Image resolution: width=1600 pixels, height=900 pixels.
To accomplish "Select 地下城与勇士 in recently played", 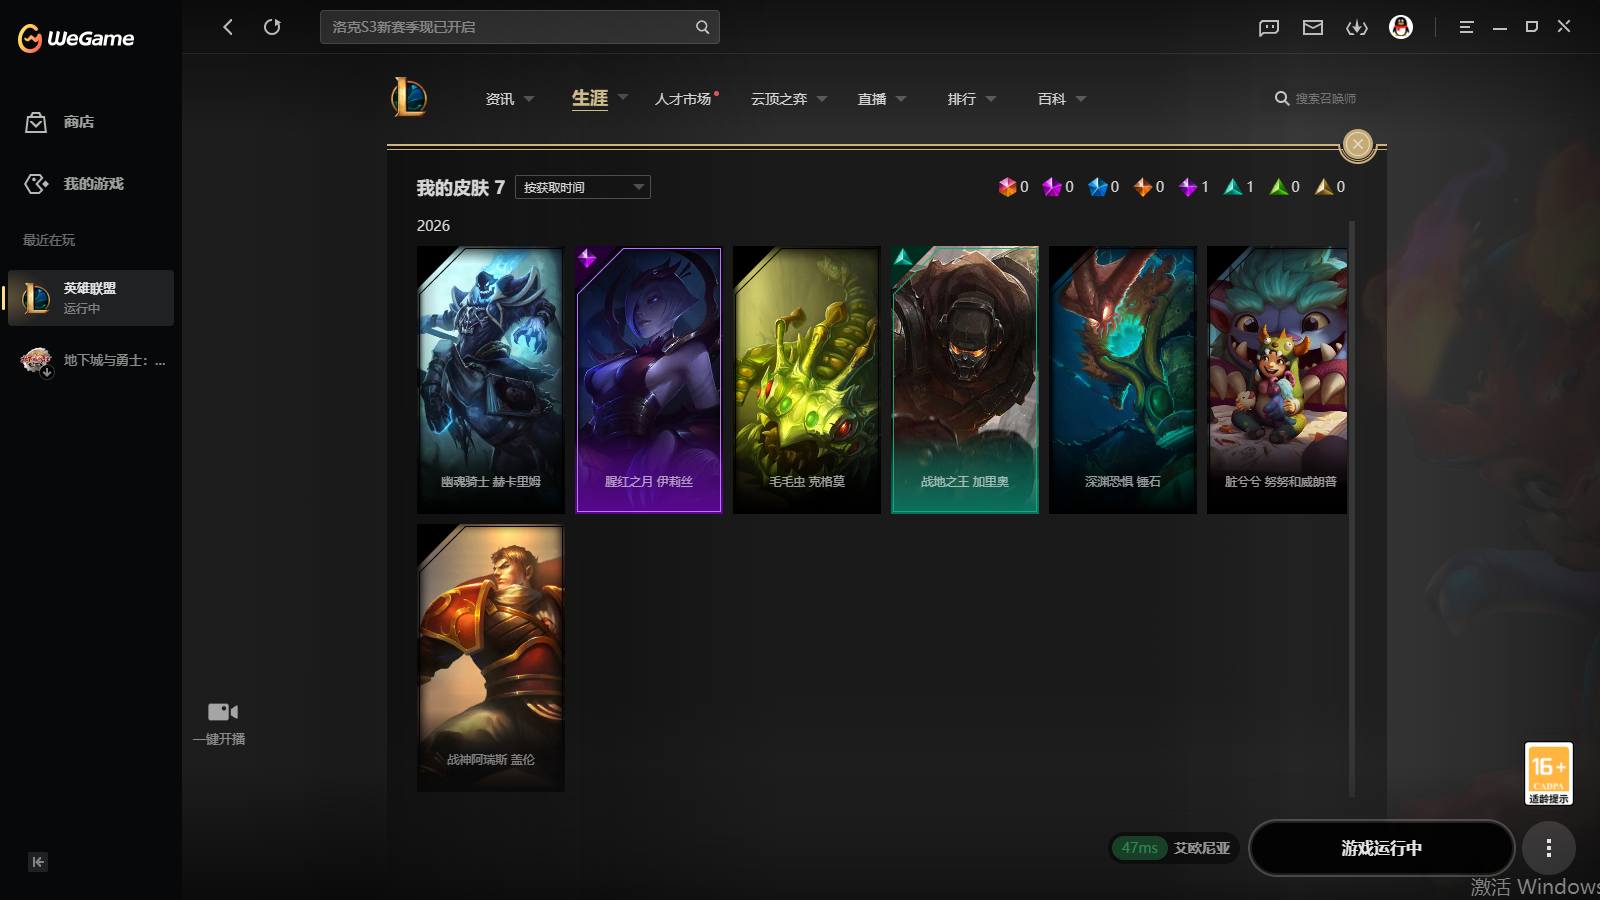I will click(x=91, y=360).
